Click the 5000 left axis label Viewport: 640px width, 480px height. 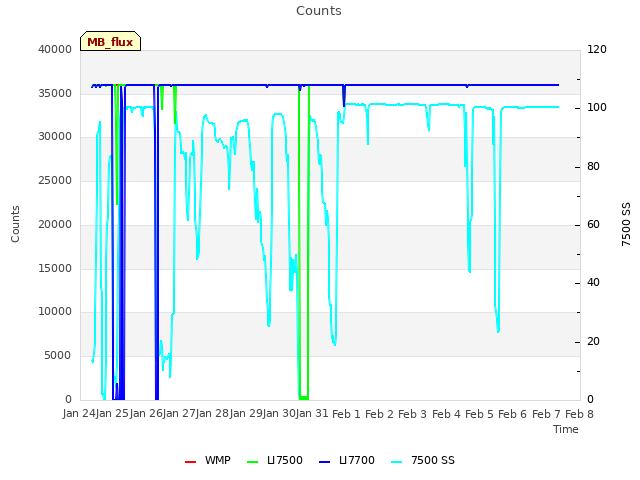coord(58,356)
